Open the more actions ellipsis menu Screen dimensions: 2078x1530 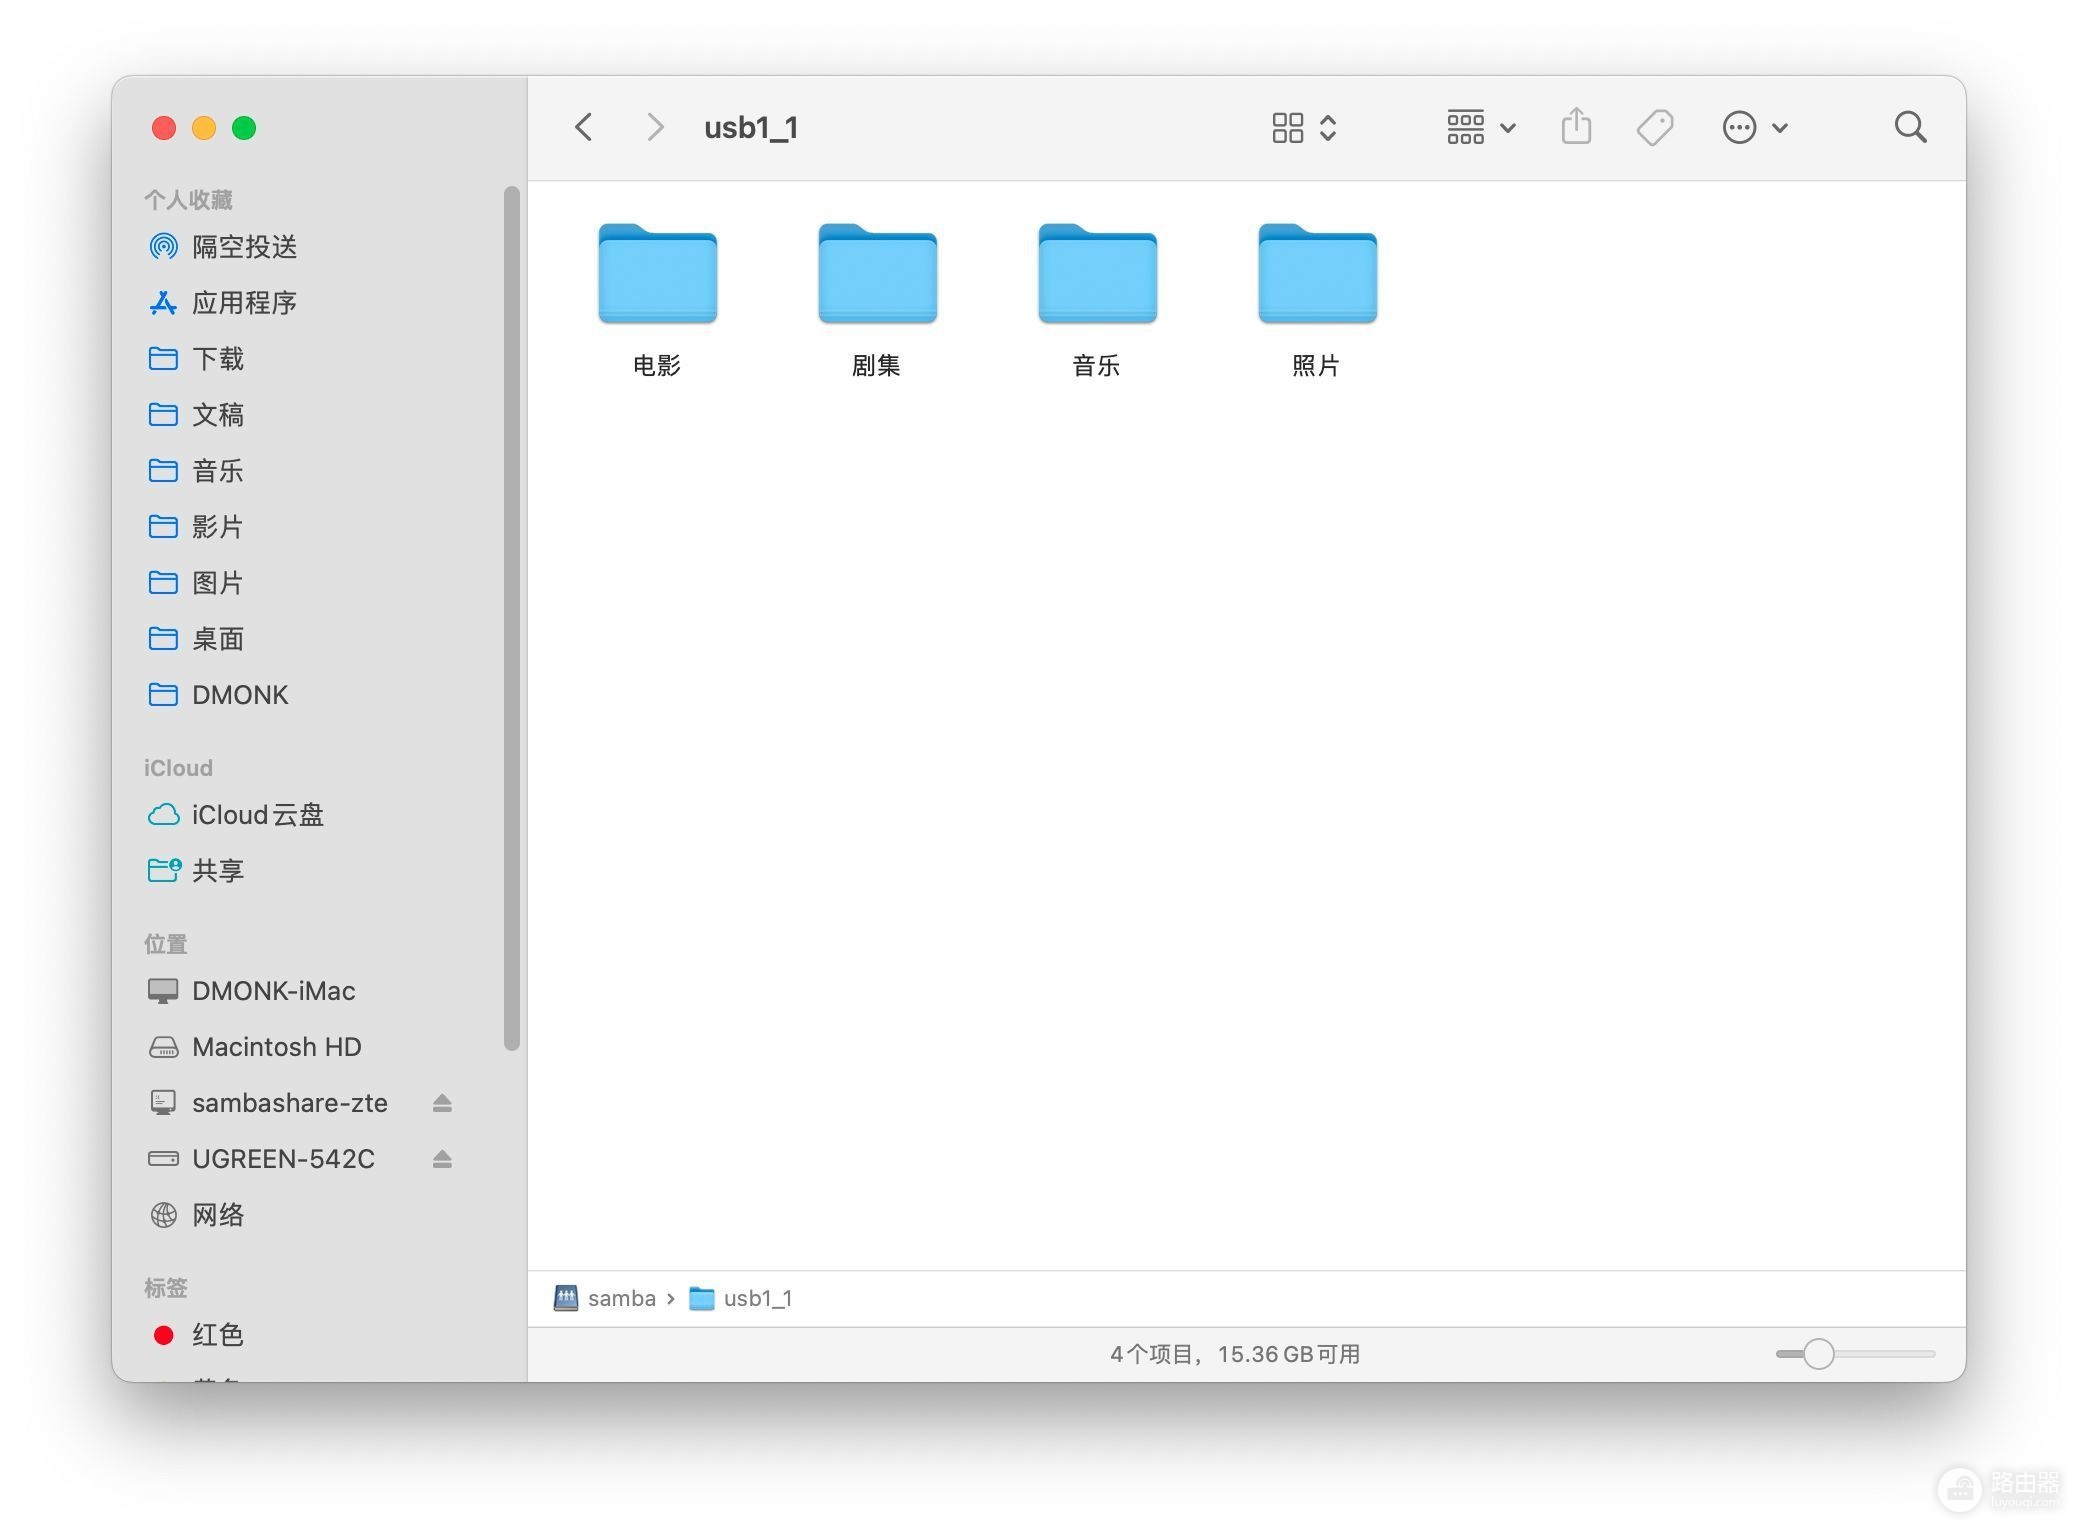[1755, 127]
